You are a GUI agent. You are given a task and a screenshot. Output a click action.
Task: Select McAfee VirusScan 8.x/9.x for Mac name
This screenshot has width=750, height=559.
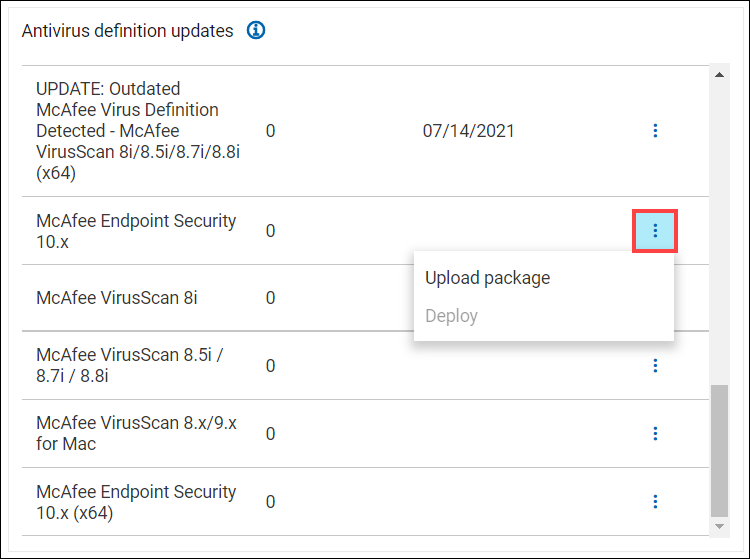point(136,433)
